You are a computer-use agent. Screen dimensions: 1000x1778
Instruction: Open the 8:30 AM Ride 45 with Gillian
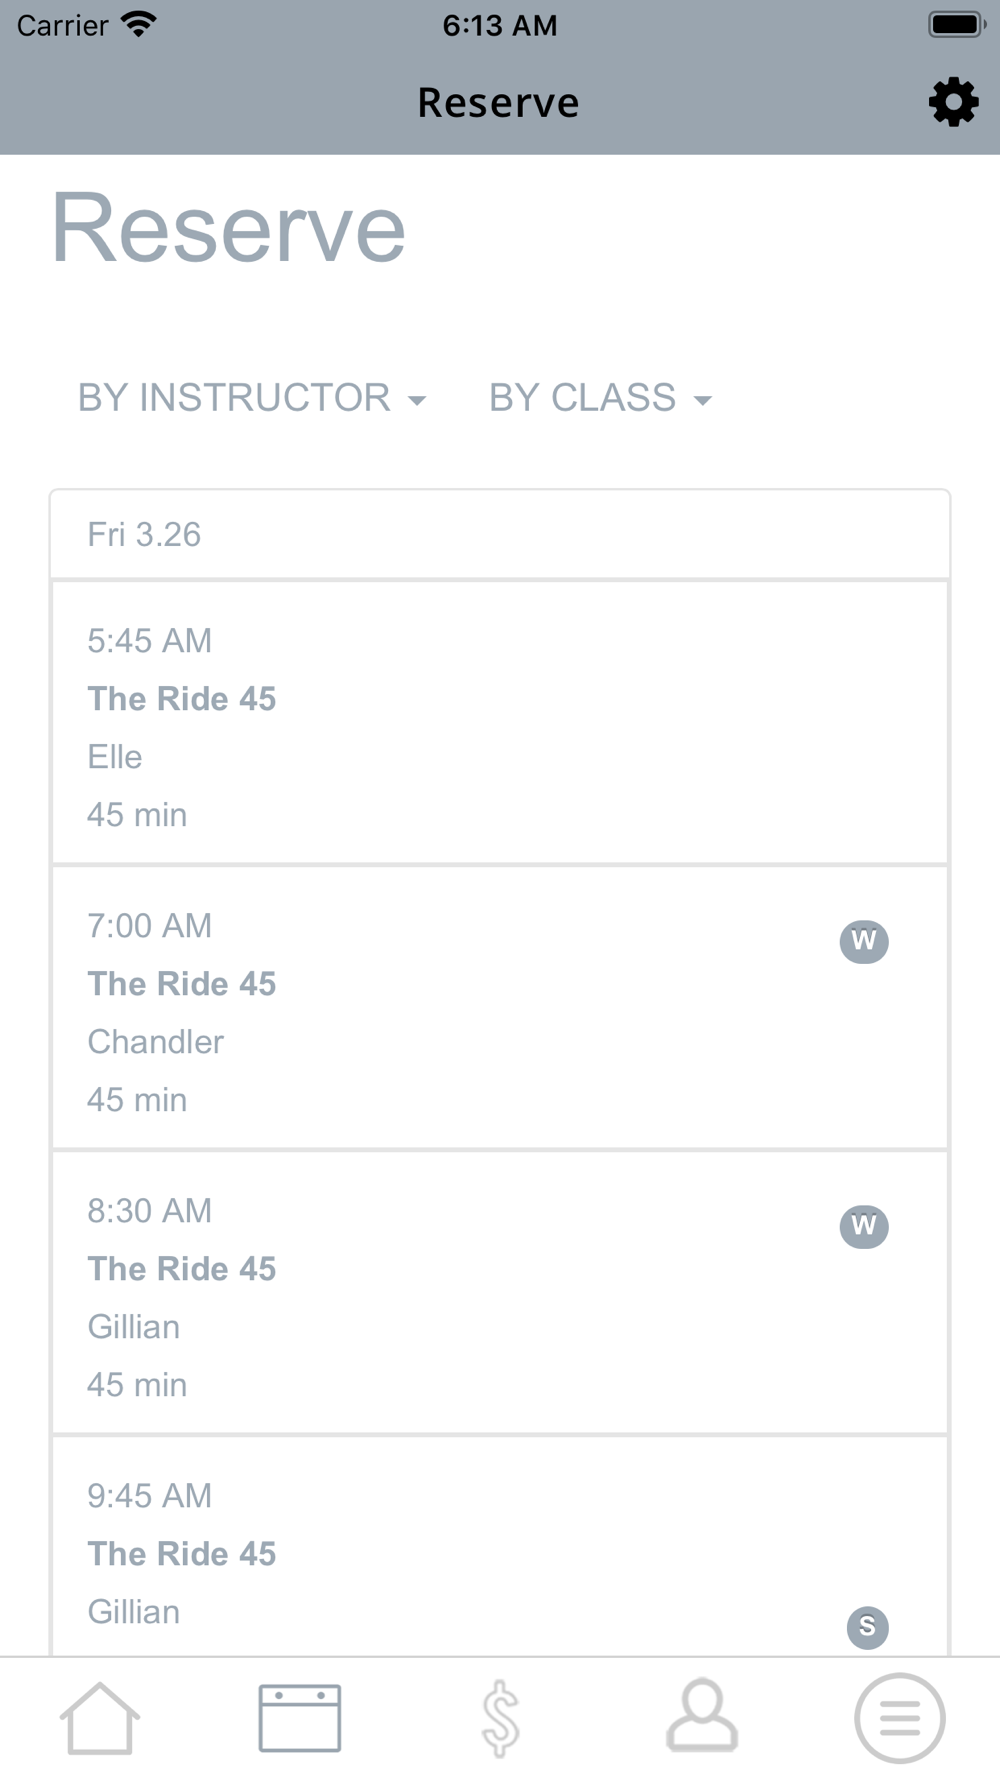pos(450,1295)
